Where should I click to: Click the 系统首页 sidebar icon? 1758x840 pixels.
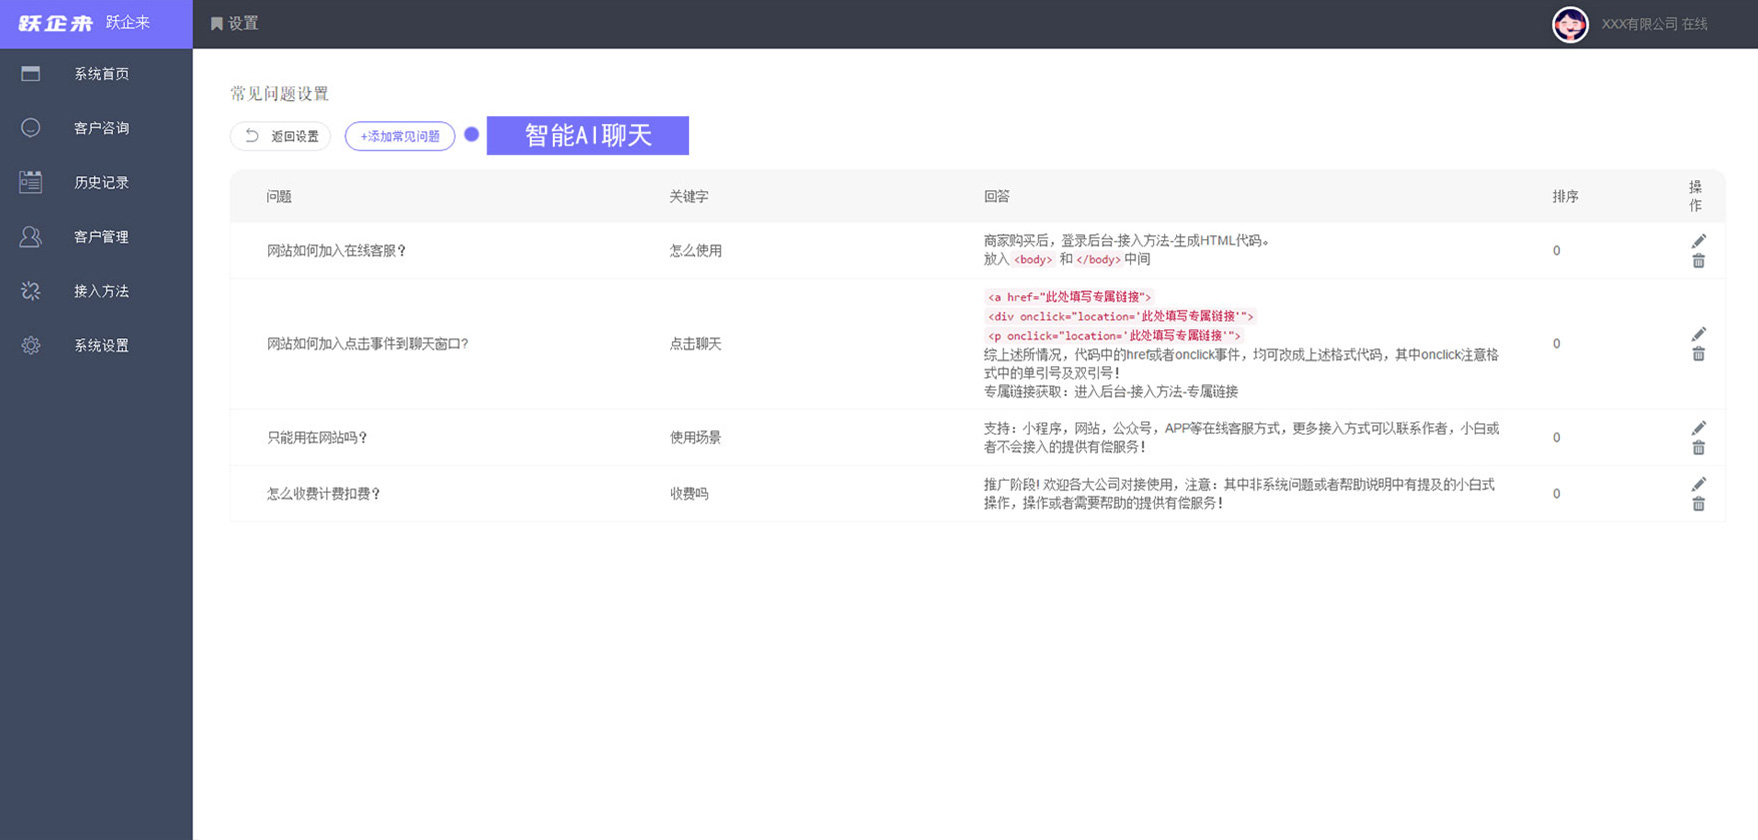click(31, 73)
